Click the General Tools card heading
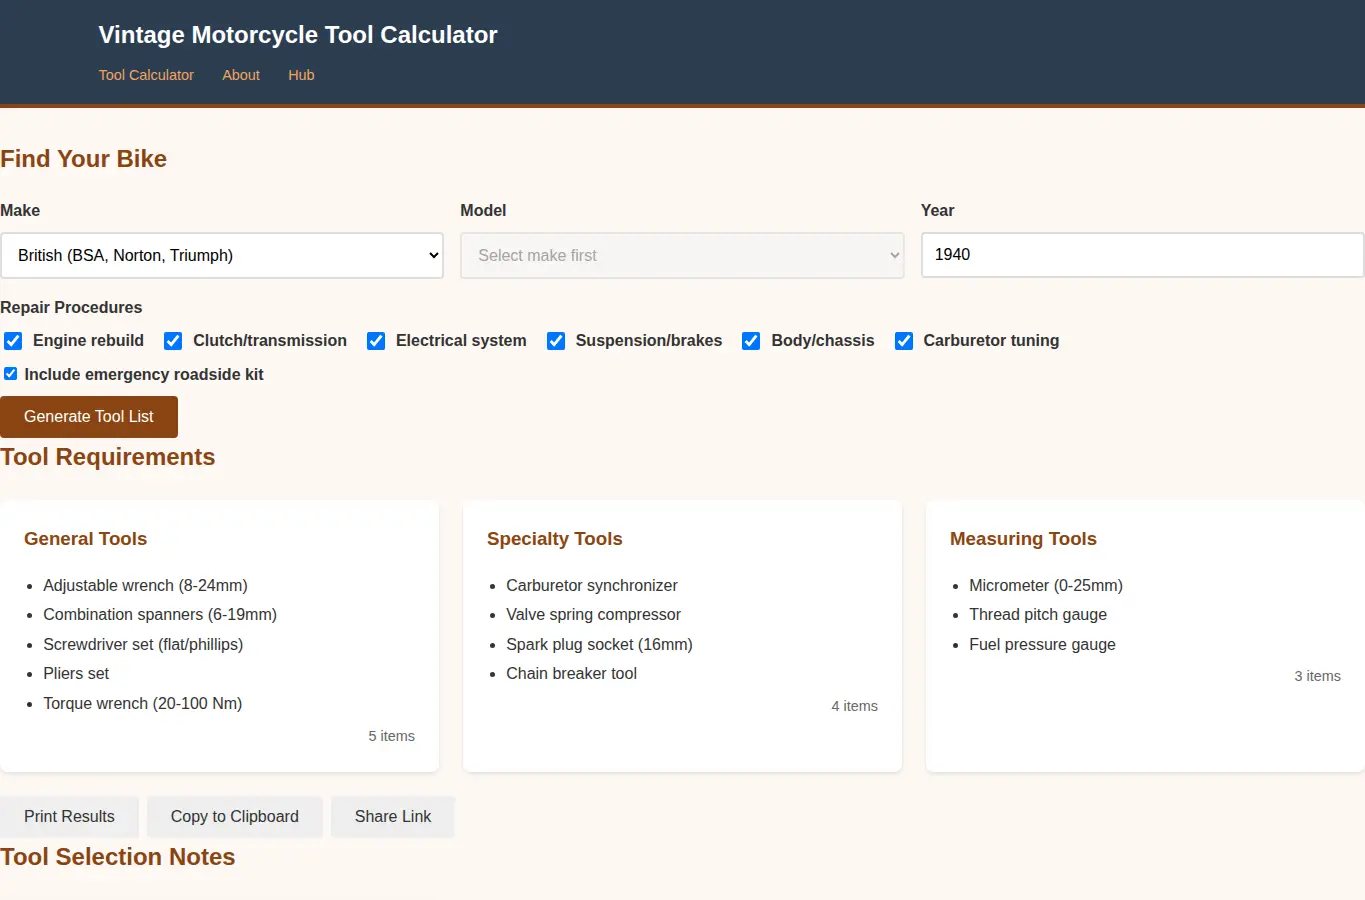This screenshot has height=900, width=1365. [x=85, y=539]
